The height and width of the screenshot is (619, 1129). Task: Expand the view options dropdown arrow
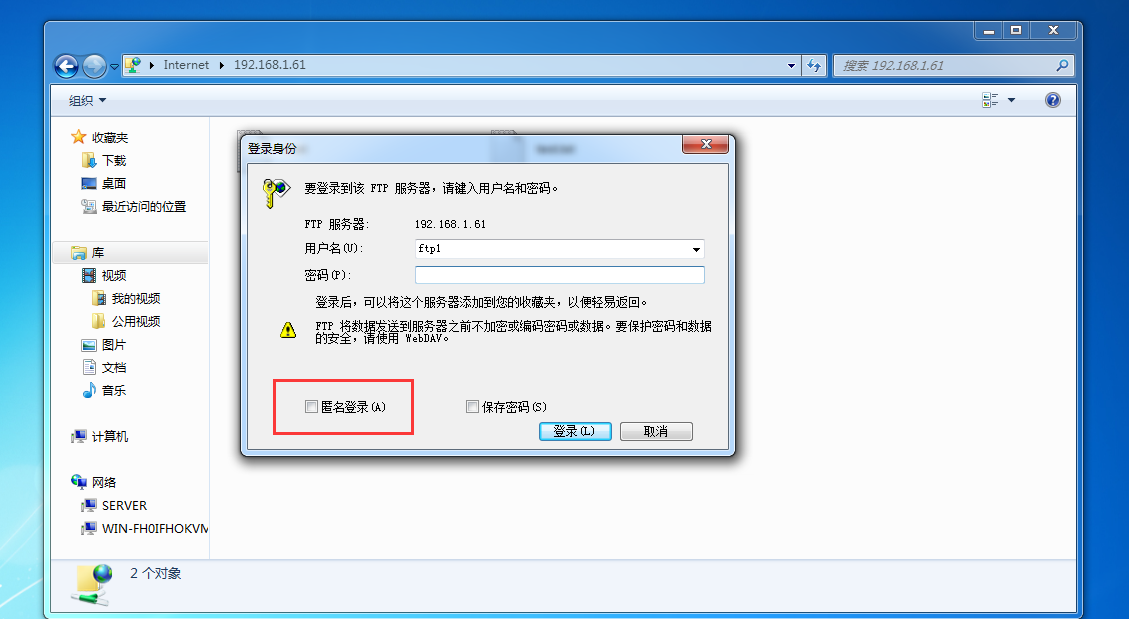tap(1012, 100)
